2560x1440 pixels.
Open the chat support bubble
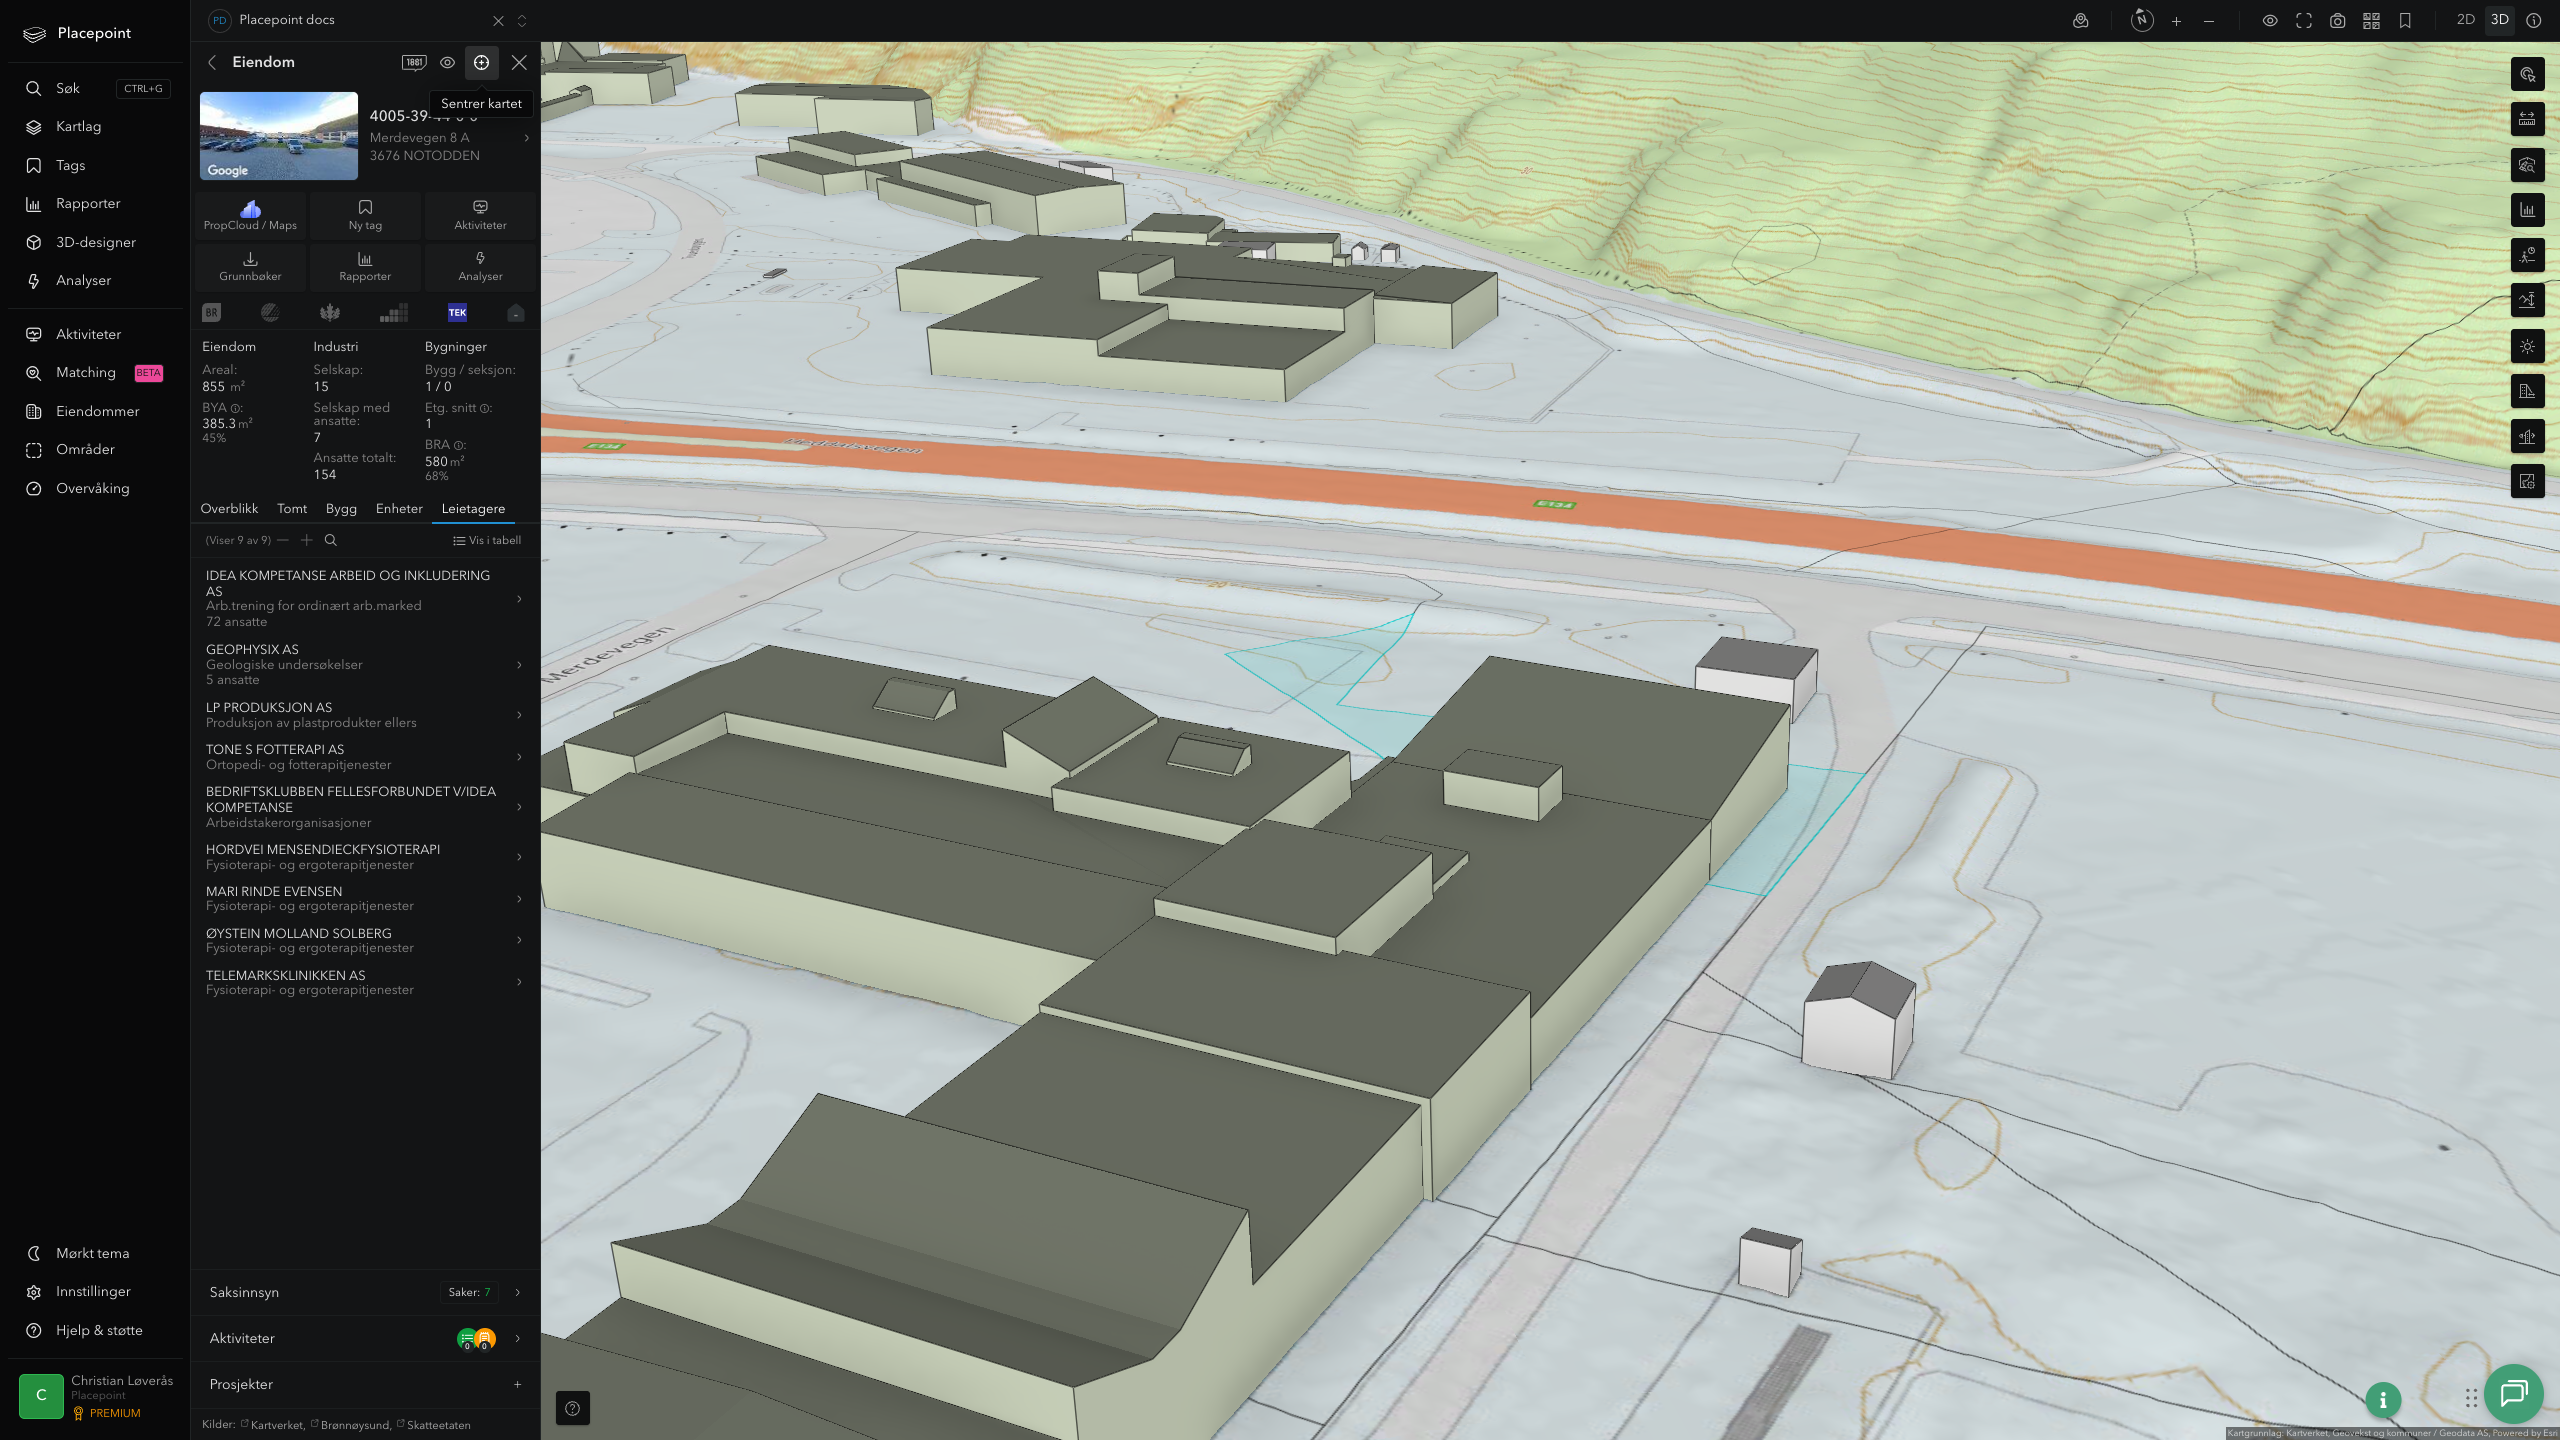click(x=2513, y=1393)
